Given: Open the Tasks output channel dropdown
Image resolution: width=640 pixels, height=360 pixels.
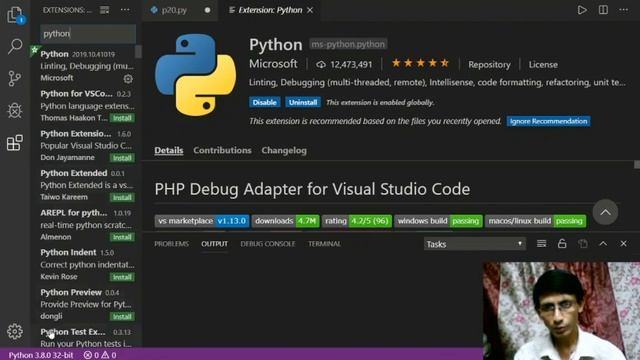Looking at the screenshot, I should click(x=474, y=244).
